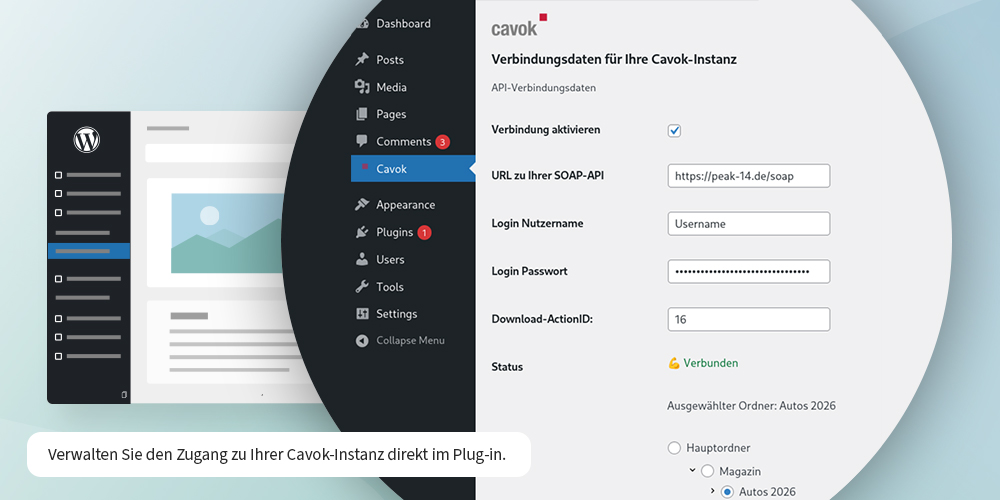The height and width of the screenshot is (500, 1000).
Task: Click the Tools wrench icon
Action: [362, 286]
